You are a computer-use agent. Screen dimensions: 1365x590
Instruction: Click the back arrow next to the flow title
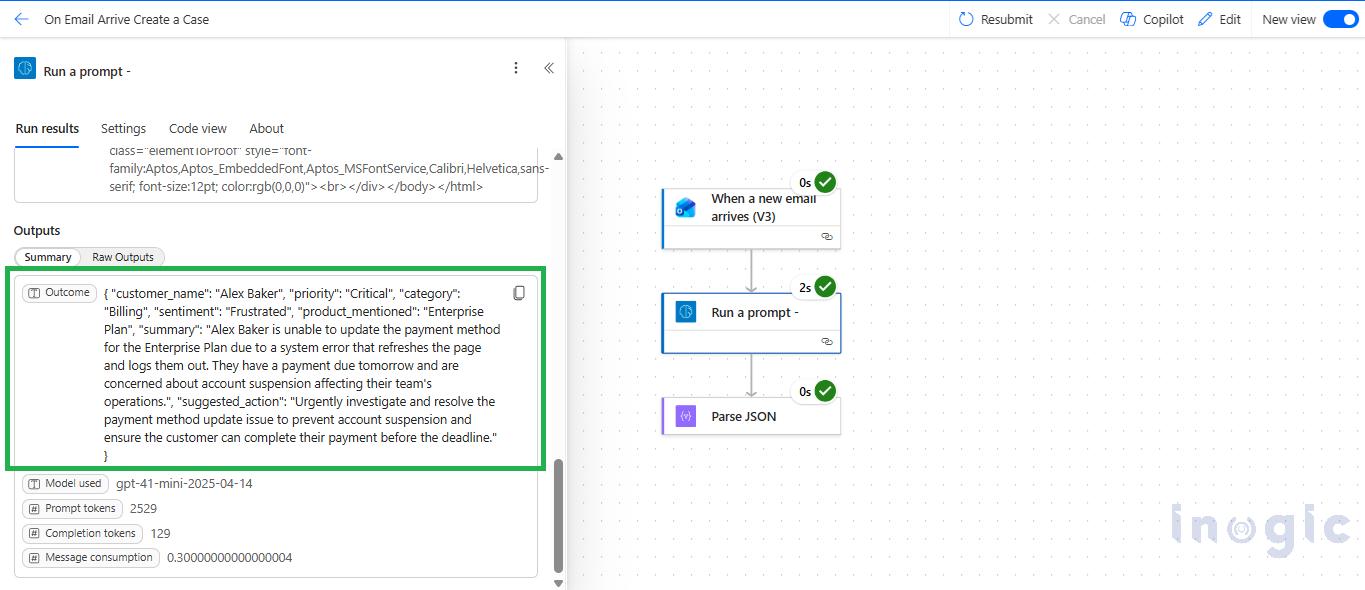pyautogui.click(x=20, y=18)
